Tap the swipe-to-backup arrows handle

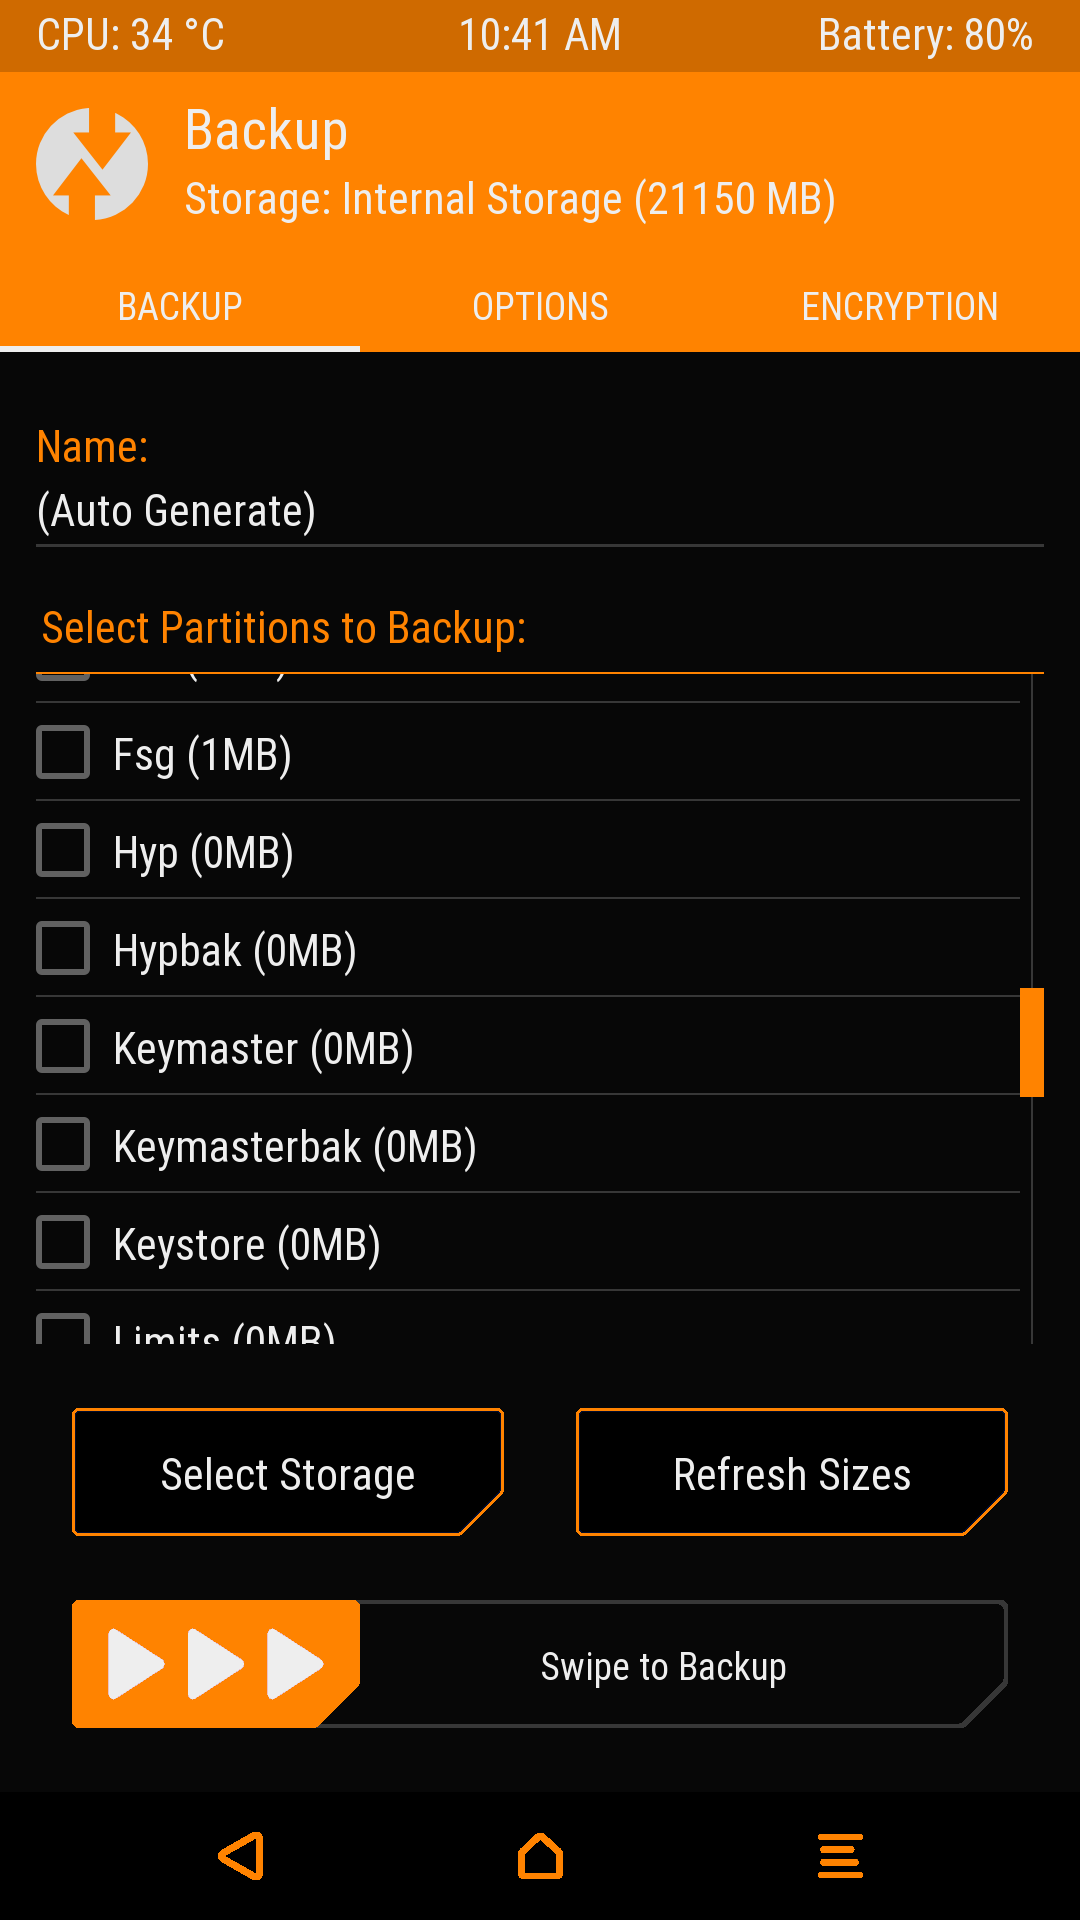[x=215, y=1664]
